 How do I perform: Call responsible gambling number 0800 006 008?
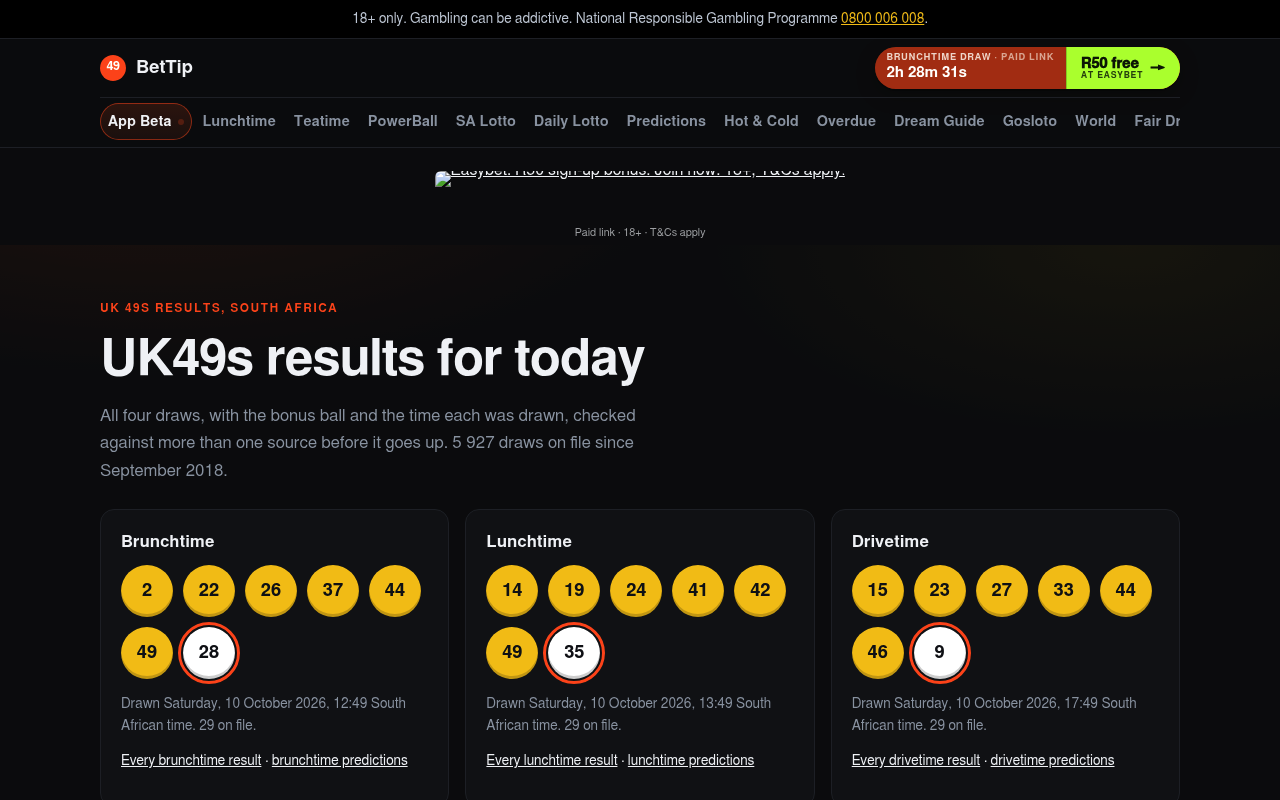click(882, 18)
